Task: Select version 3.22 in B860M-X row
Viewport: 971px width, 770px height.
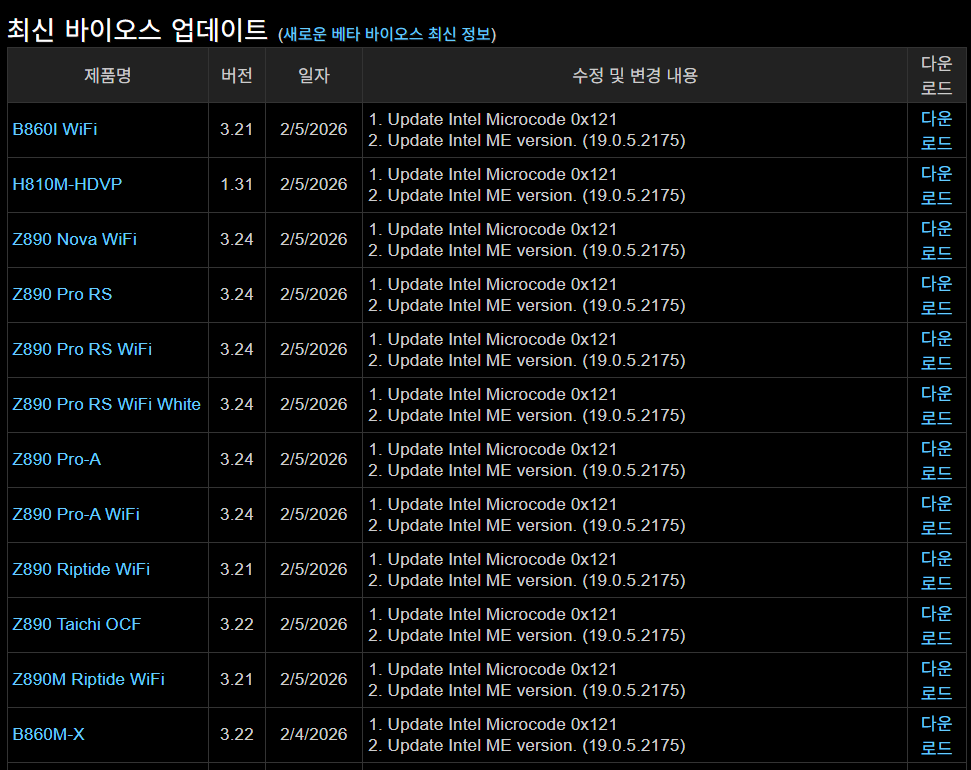Action: pos(237,735)
